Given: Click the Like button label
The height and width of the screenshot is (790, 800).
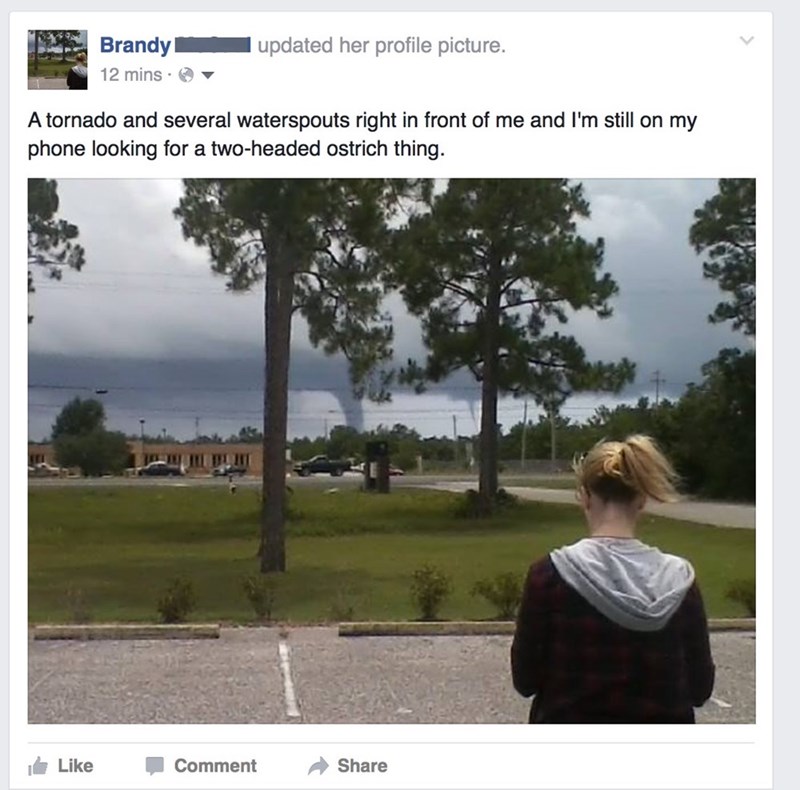Looking at the screenshot, I should 76,766.
